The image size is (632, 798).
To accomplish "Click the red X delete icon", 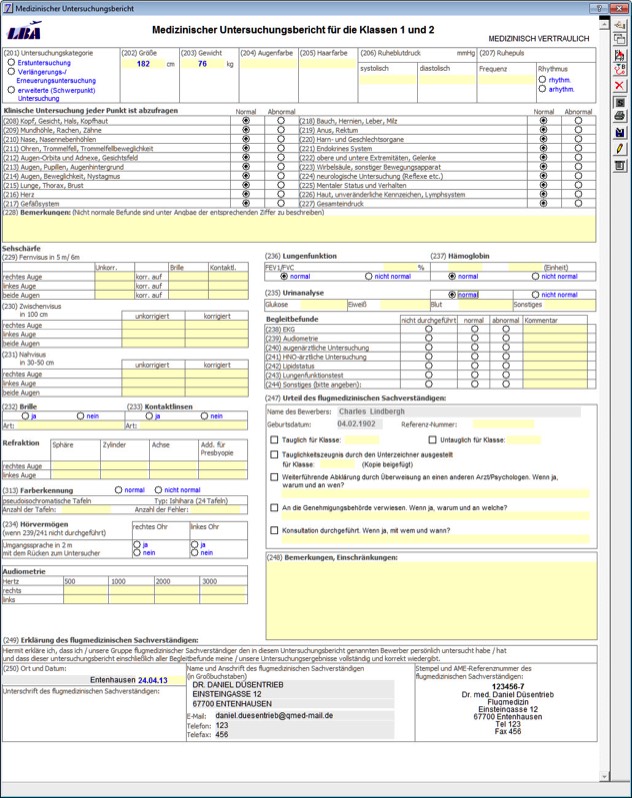I will [x=619, y=85].
